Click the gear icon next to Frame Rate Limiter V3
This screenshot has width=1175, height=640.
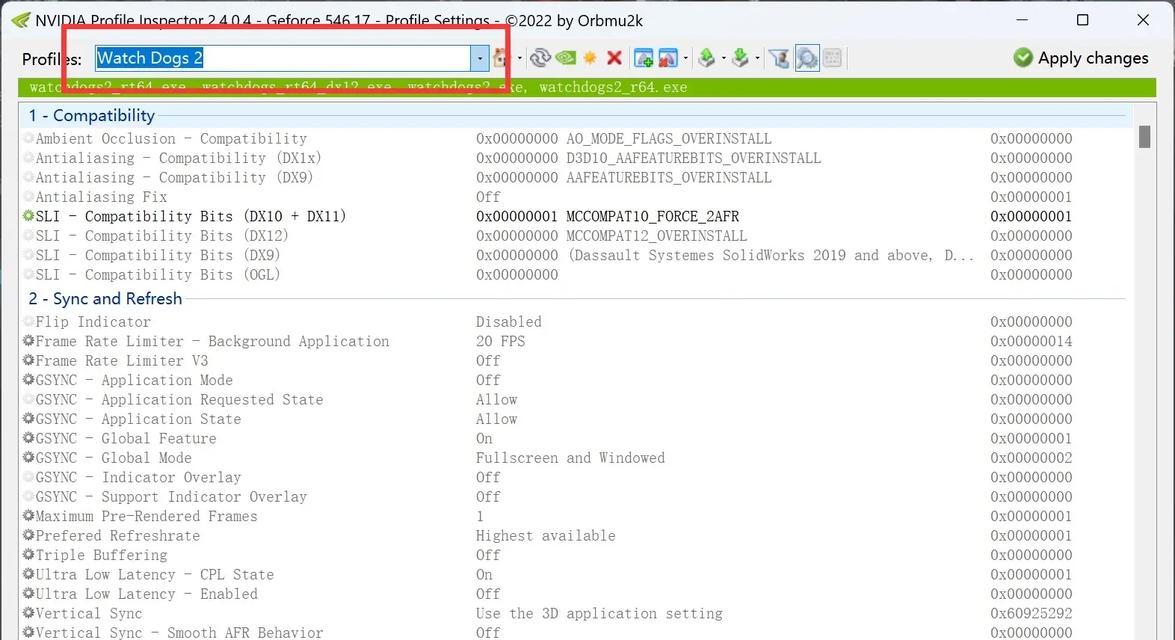[28, 360]
